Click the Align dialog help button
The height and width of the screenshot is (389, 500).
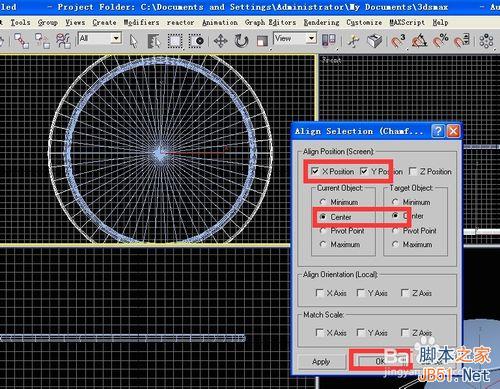[438, 131]
